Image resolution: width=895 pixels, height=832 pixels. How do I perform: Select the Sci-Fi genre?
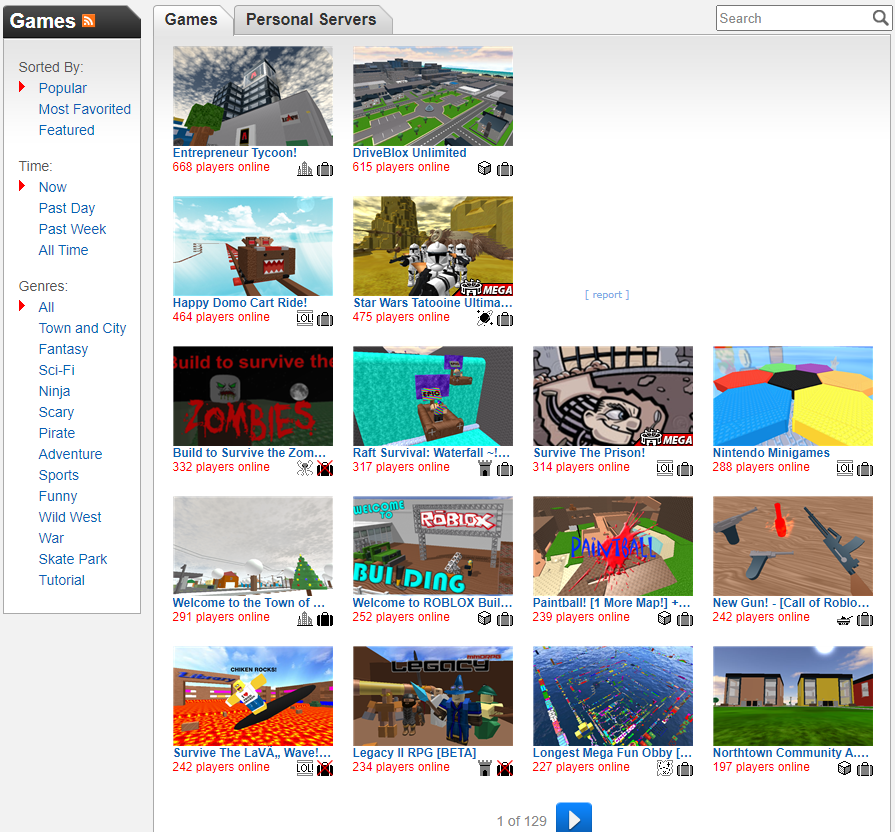57,370
